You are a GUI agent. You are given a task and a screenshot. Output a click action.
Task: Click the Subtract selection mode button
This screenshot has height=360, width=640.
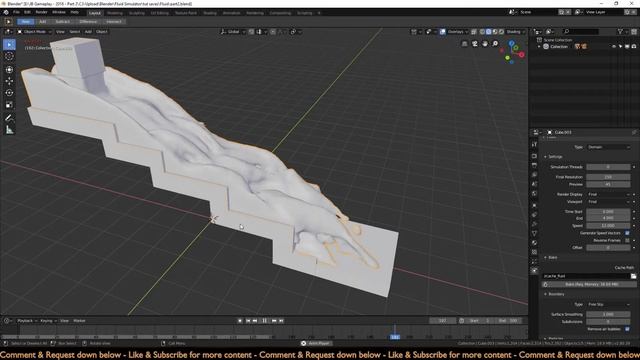pos(62,22)
